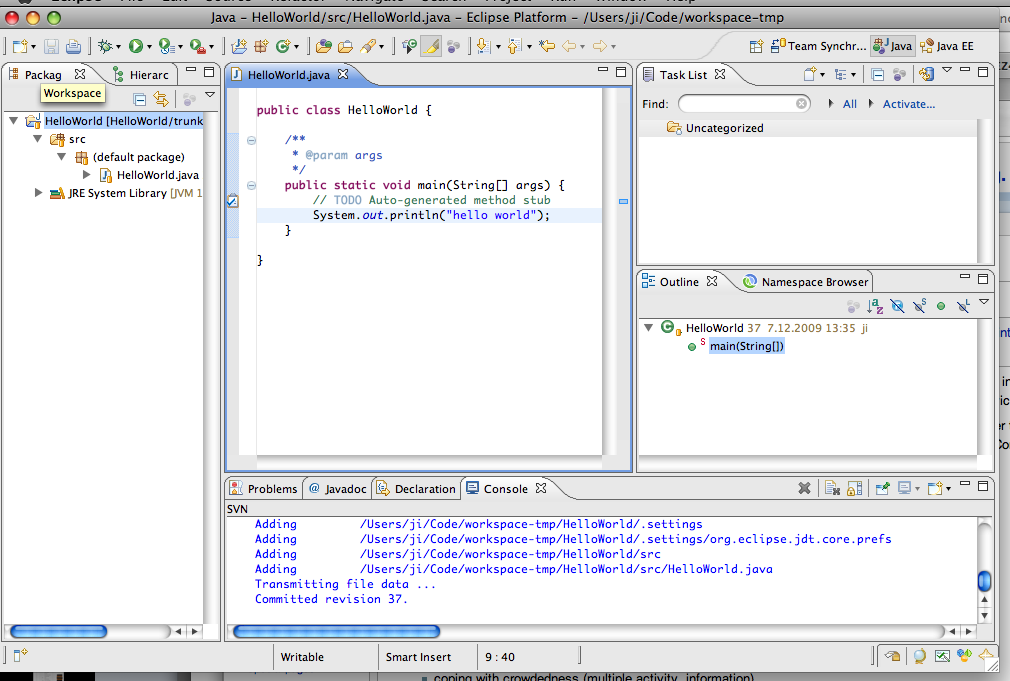Select the Namespace Browser tab
1010x681 pixels.
click(805, 282)
